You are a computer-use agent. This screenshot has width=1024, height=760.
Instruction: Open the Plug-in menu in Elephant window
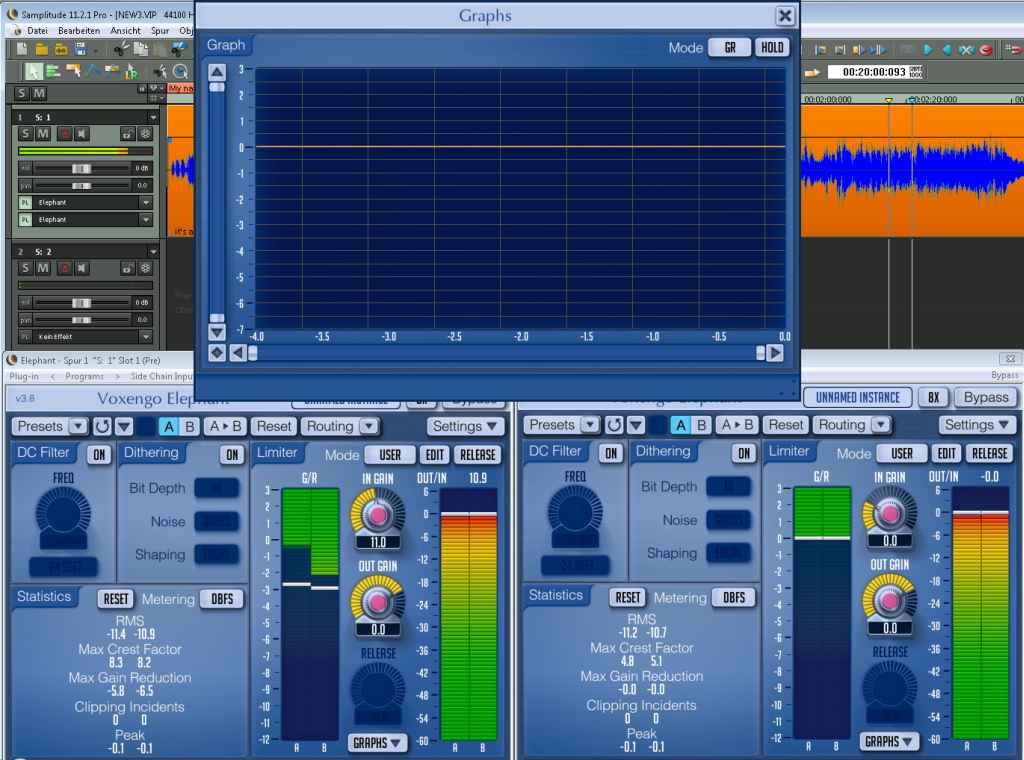(x=24, y=377)
